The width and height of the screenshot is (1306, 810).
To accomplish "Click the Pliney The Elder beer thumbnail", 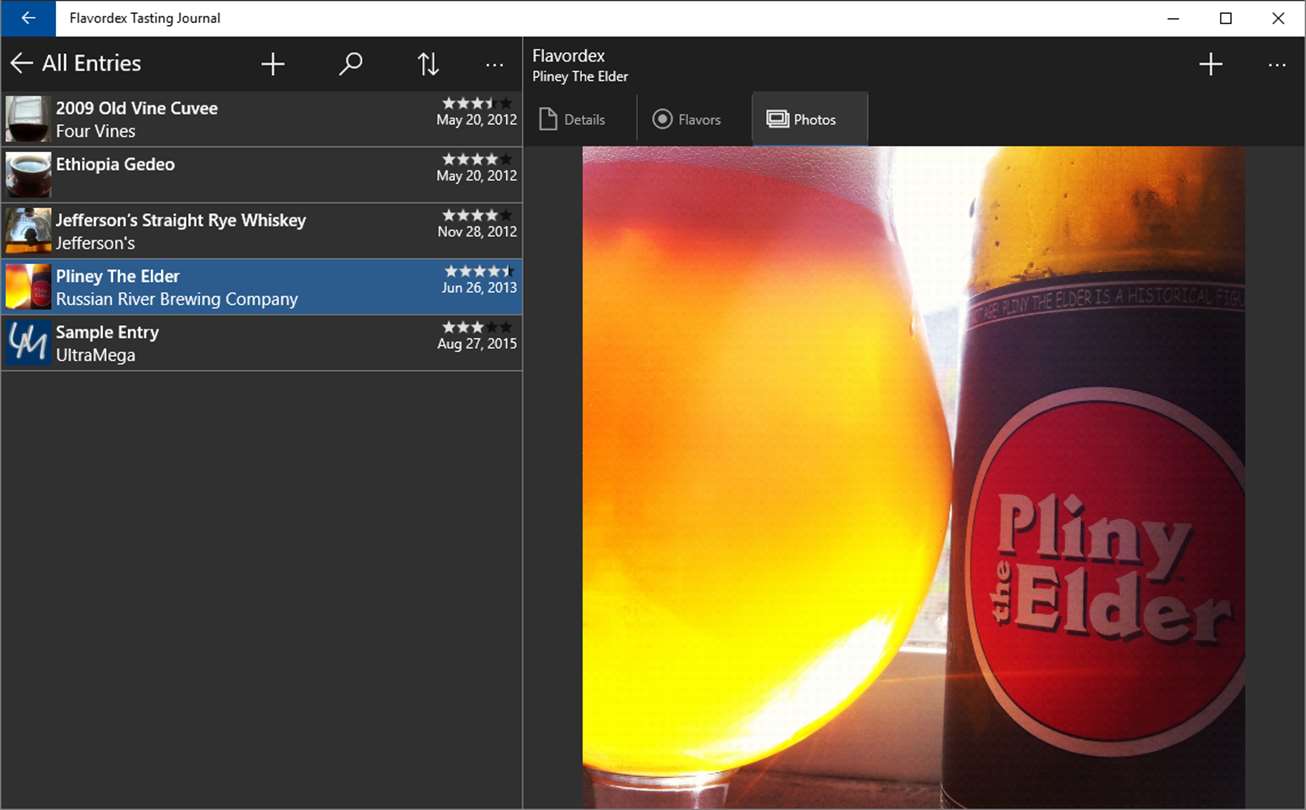I will (x=28, y=287).
